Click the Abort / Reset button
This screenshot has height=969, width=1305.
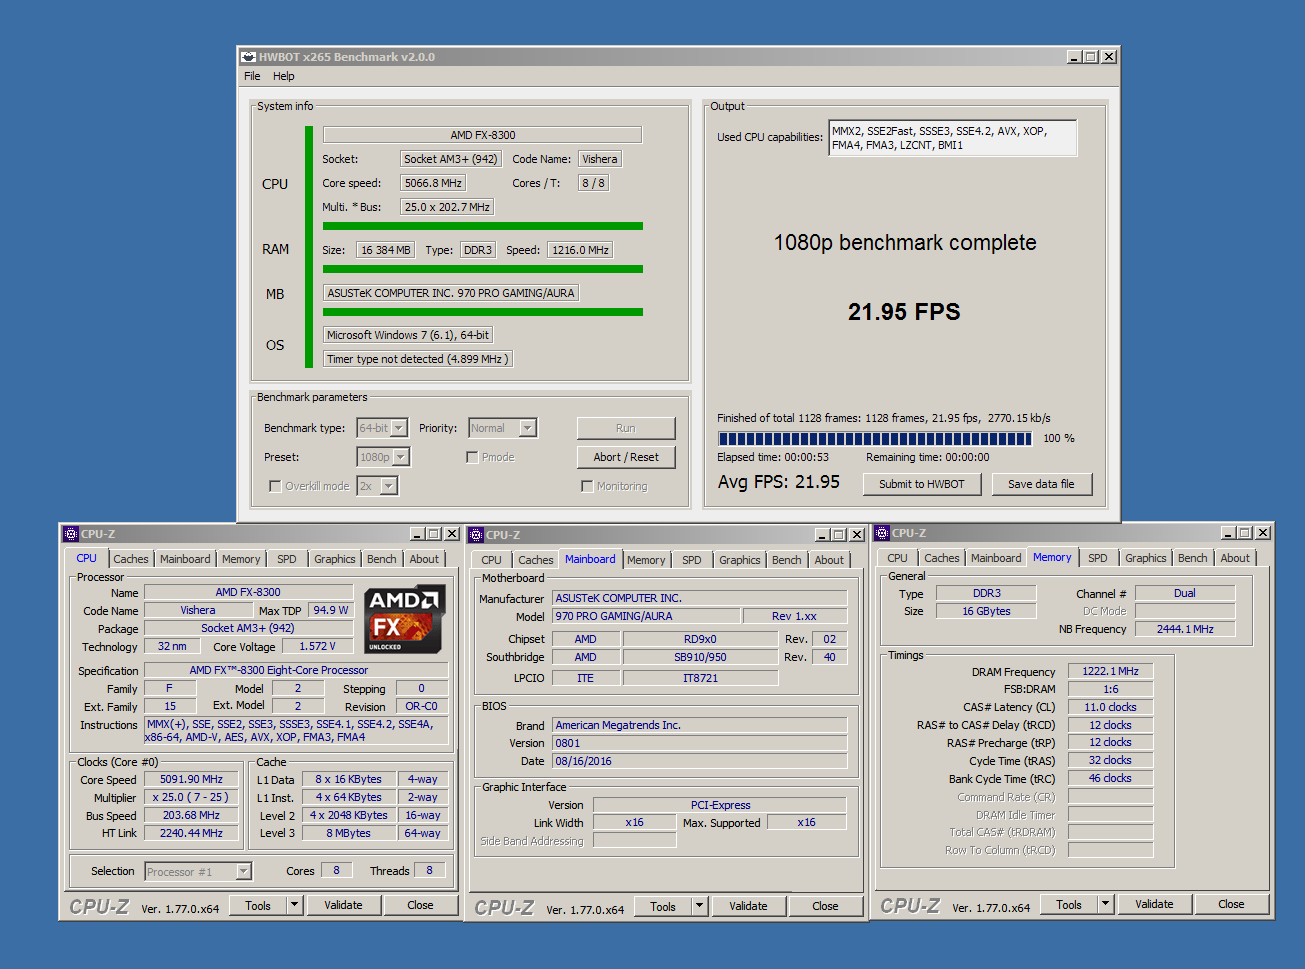626,457
